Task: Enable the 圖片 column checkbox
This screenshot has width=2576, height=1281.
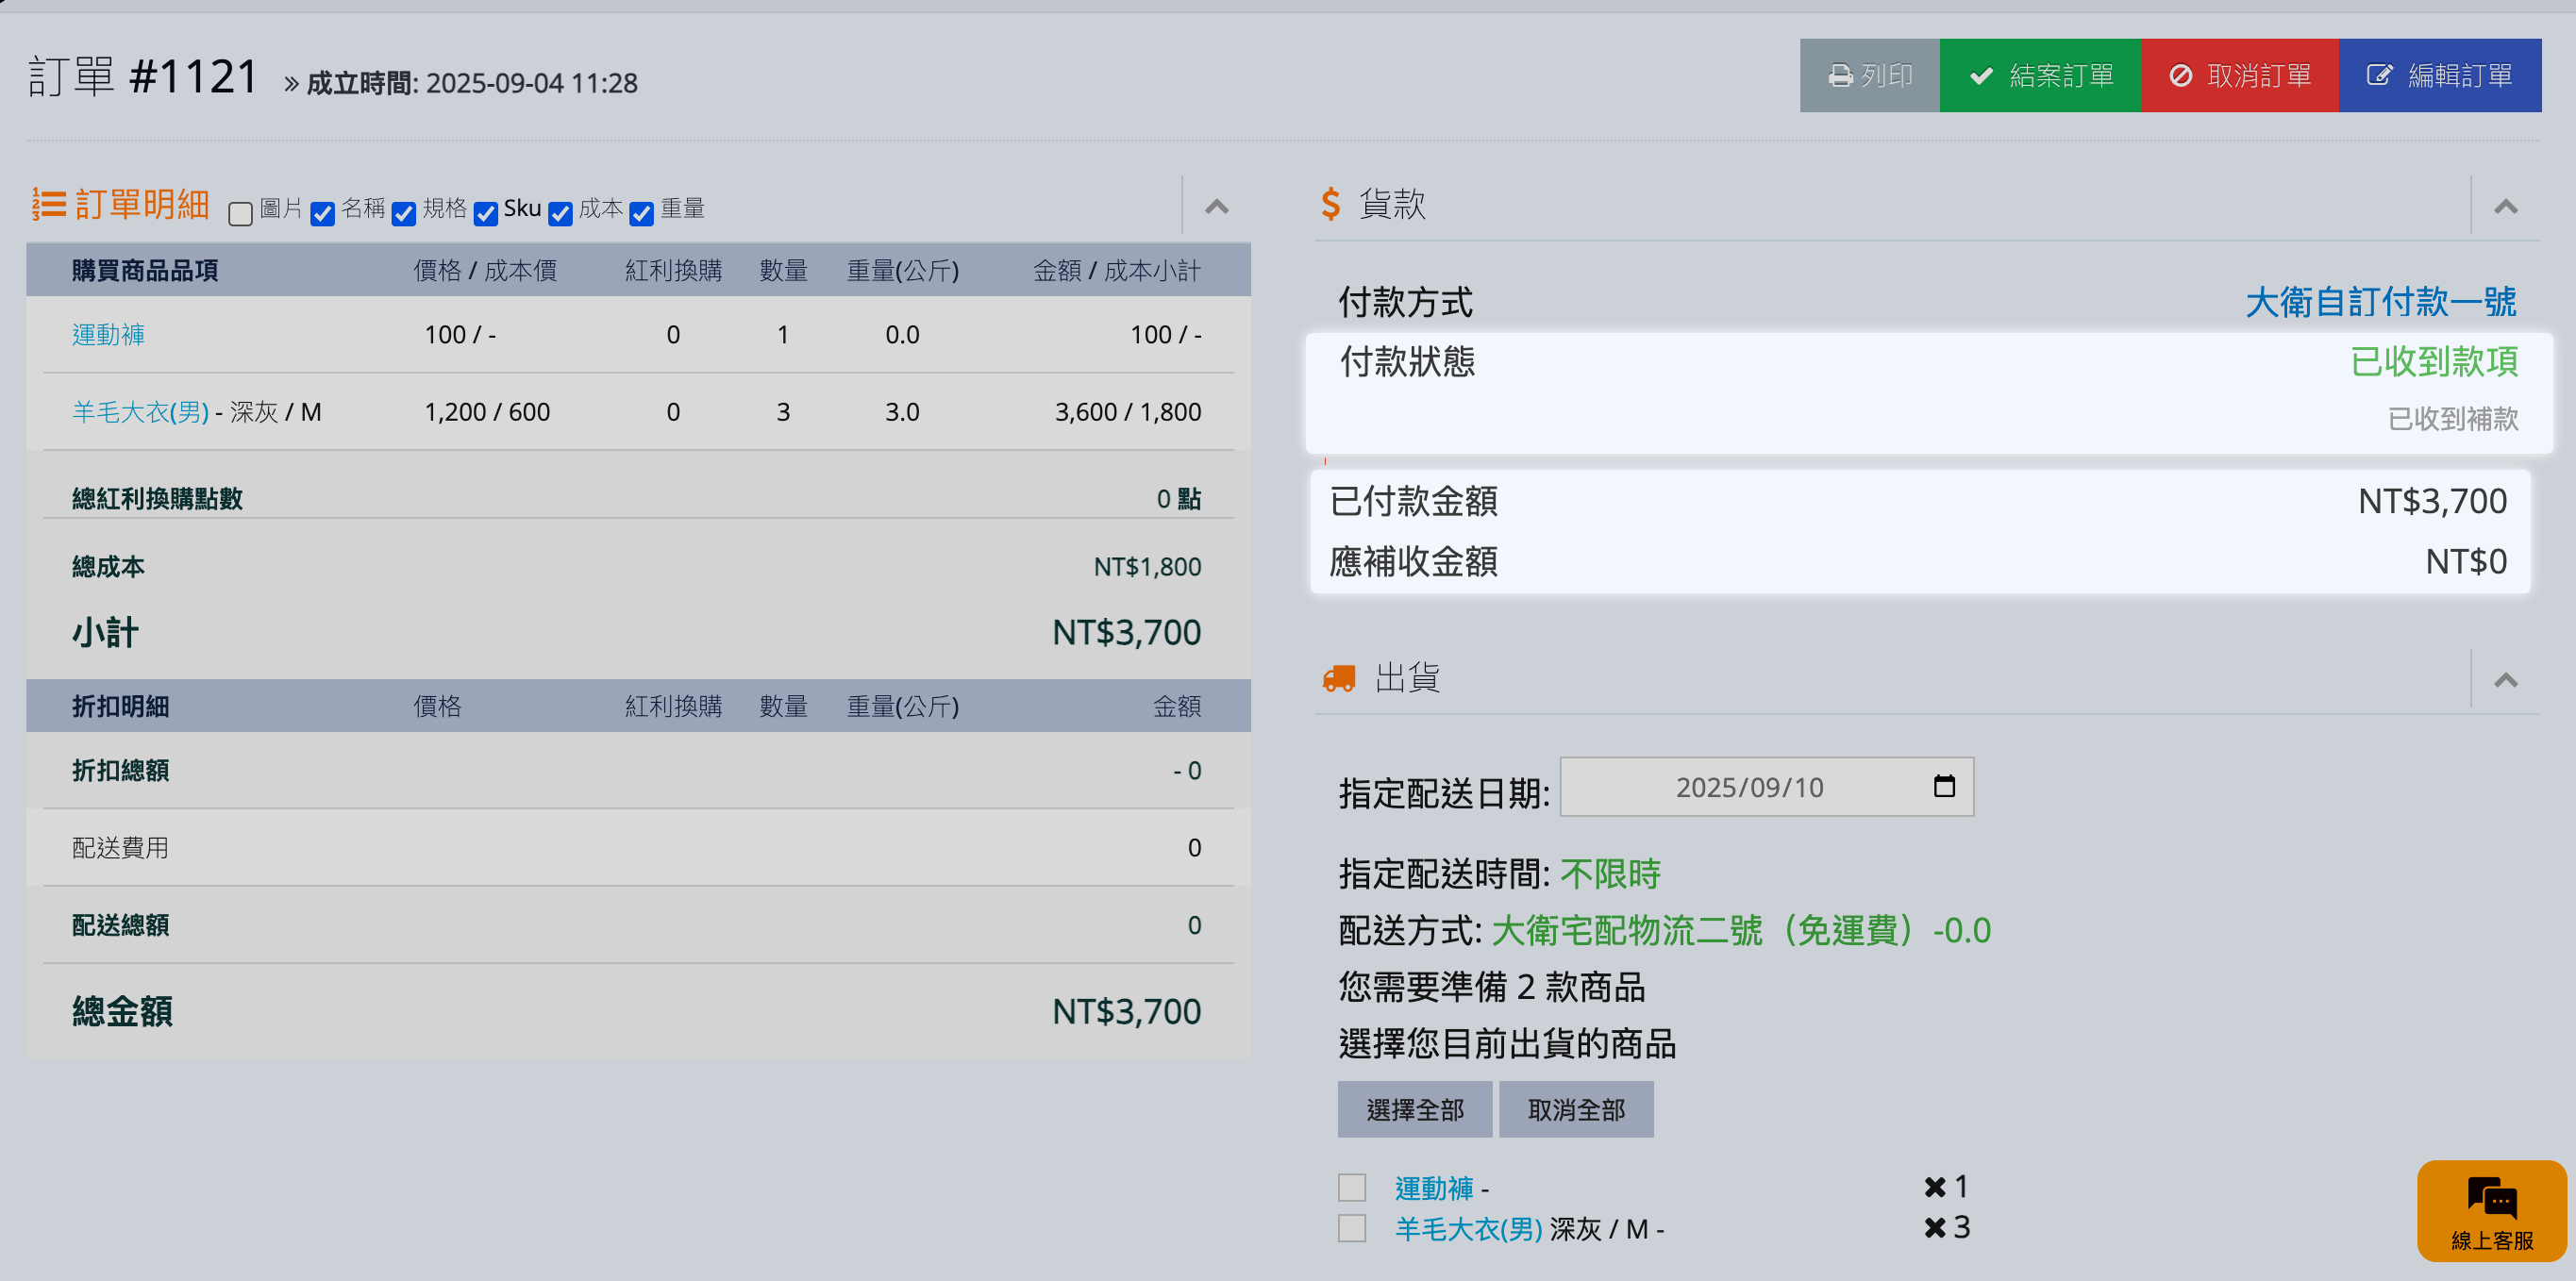Action: (x=240, y=214)
